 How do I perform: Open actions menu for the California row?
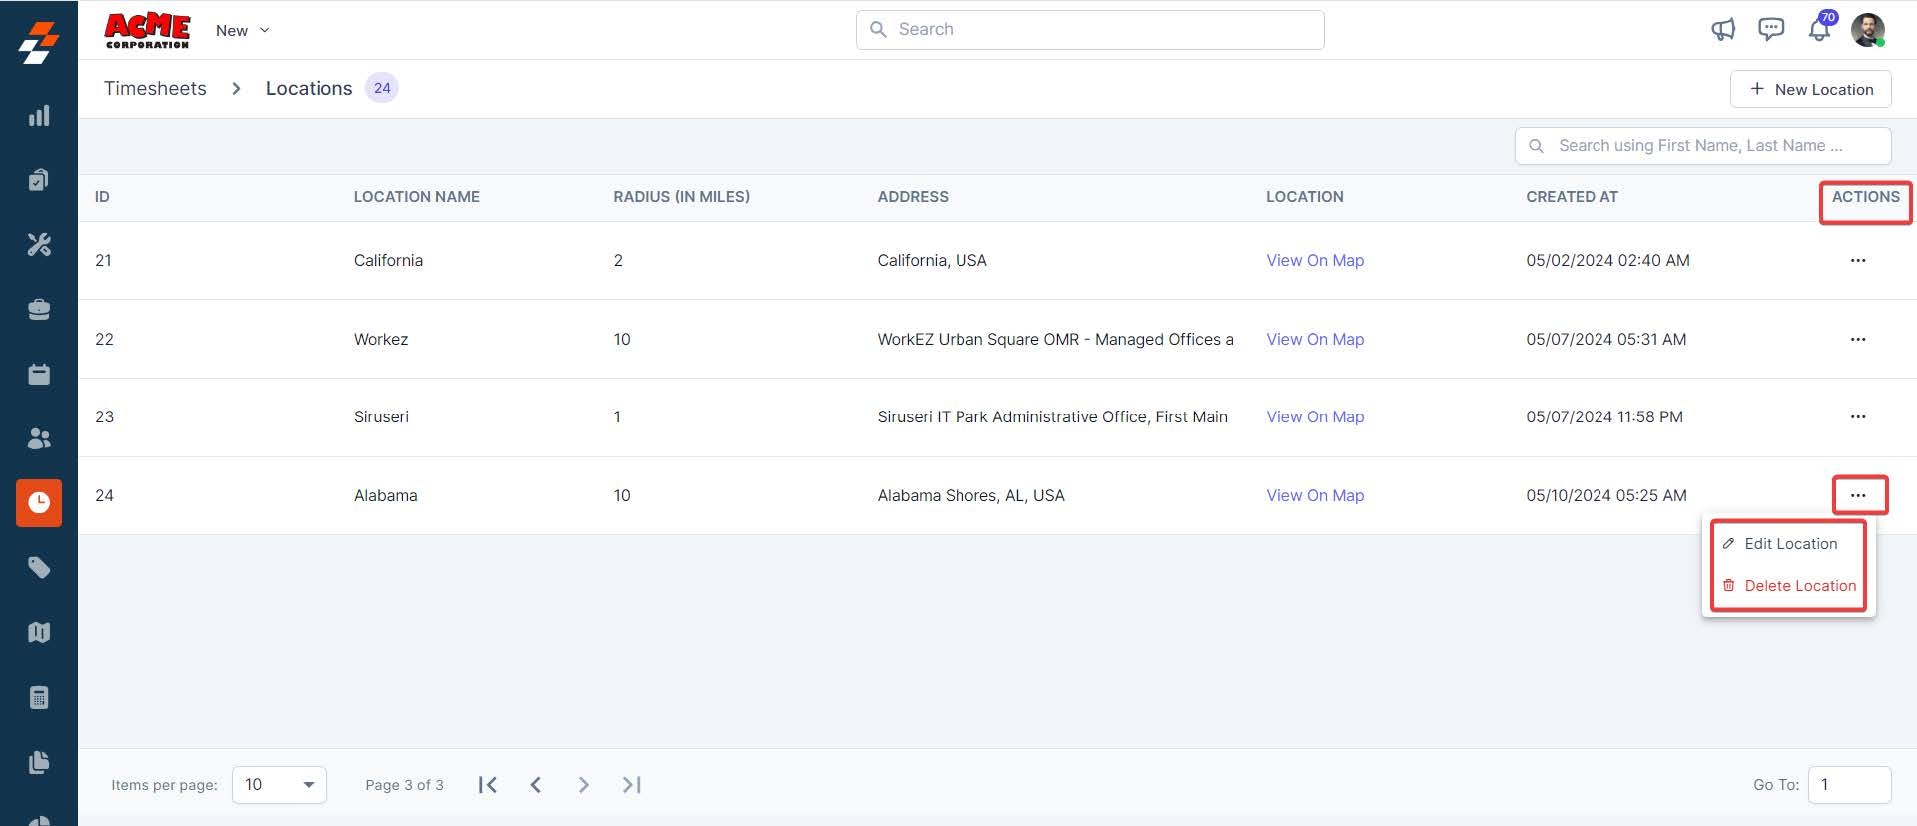tap(1858, 260)
